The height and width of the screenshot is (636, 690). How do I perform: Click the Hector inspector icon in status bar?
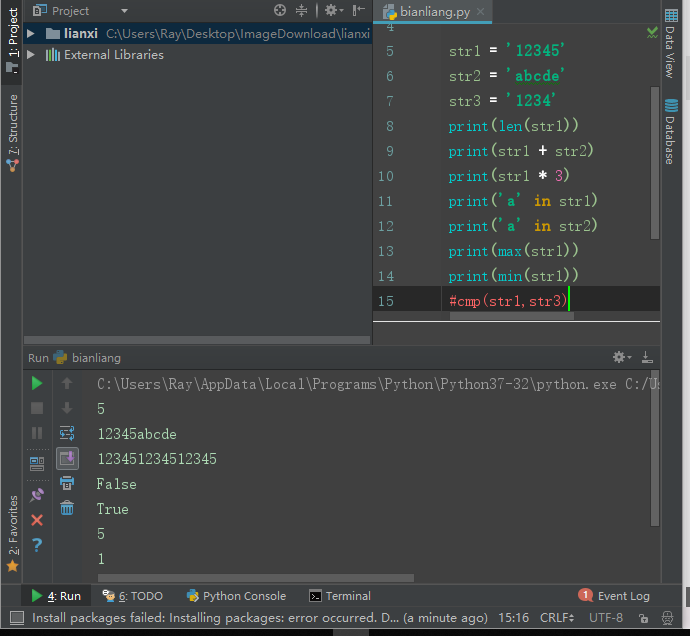pyautogui.click(x=668, y=618)
